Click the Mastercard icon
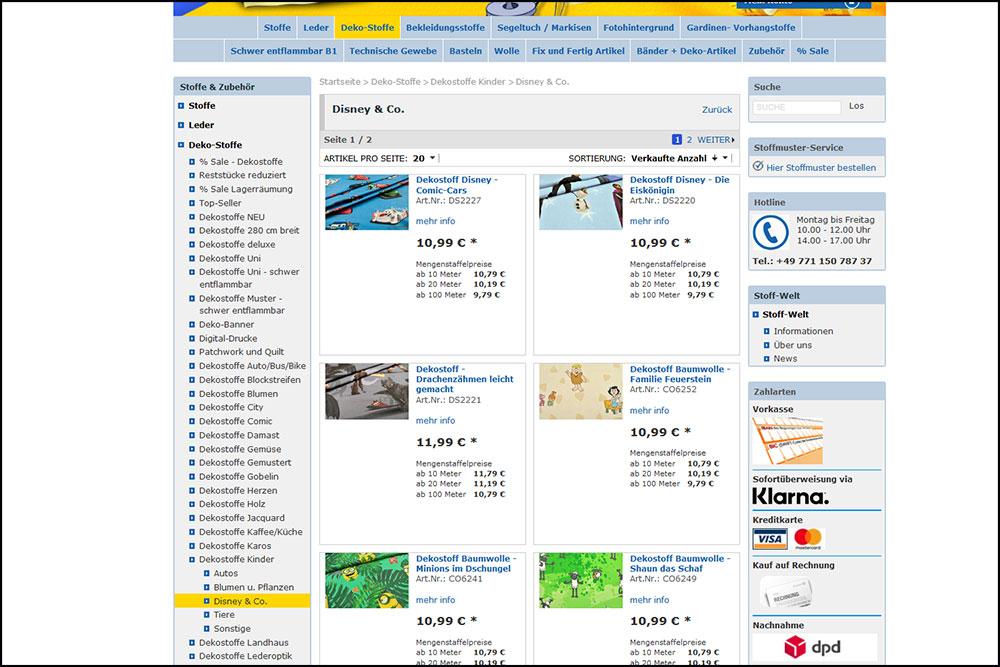 [x=808, y=539]
